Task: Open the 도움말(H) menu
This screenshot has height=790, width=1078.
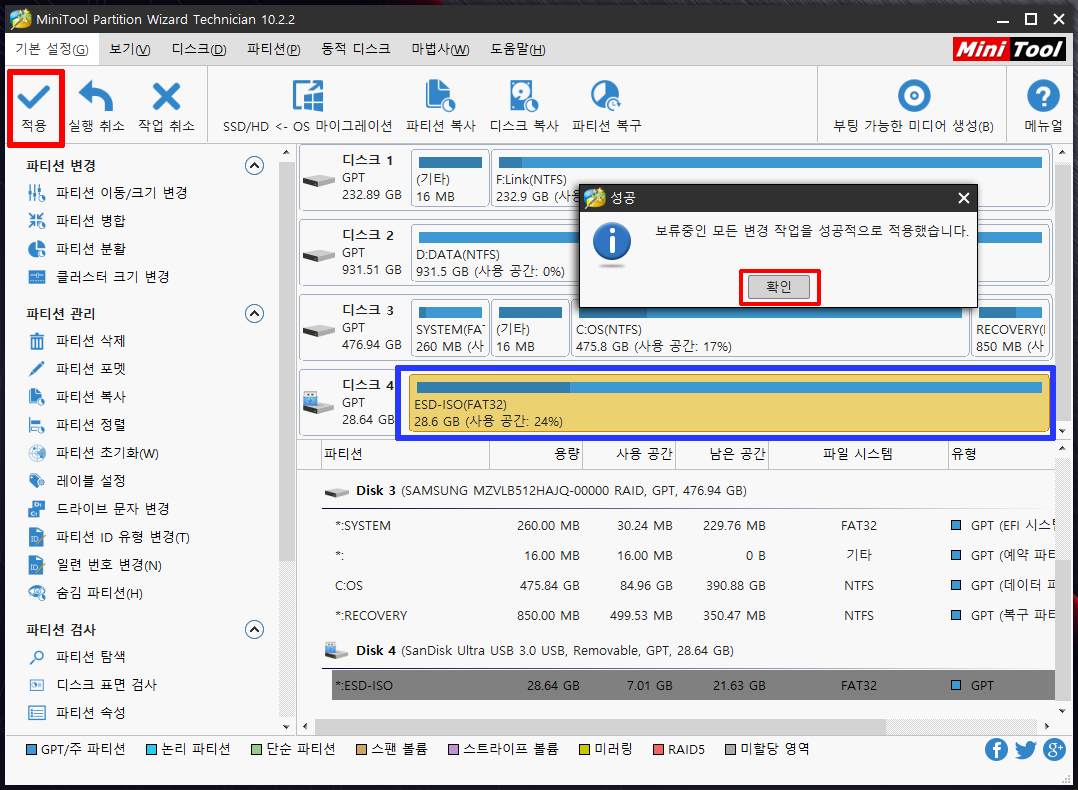Action: coord(518,50)
